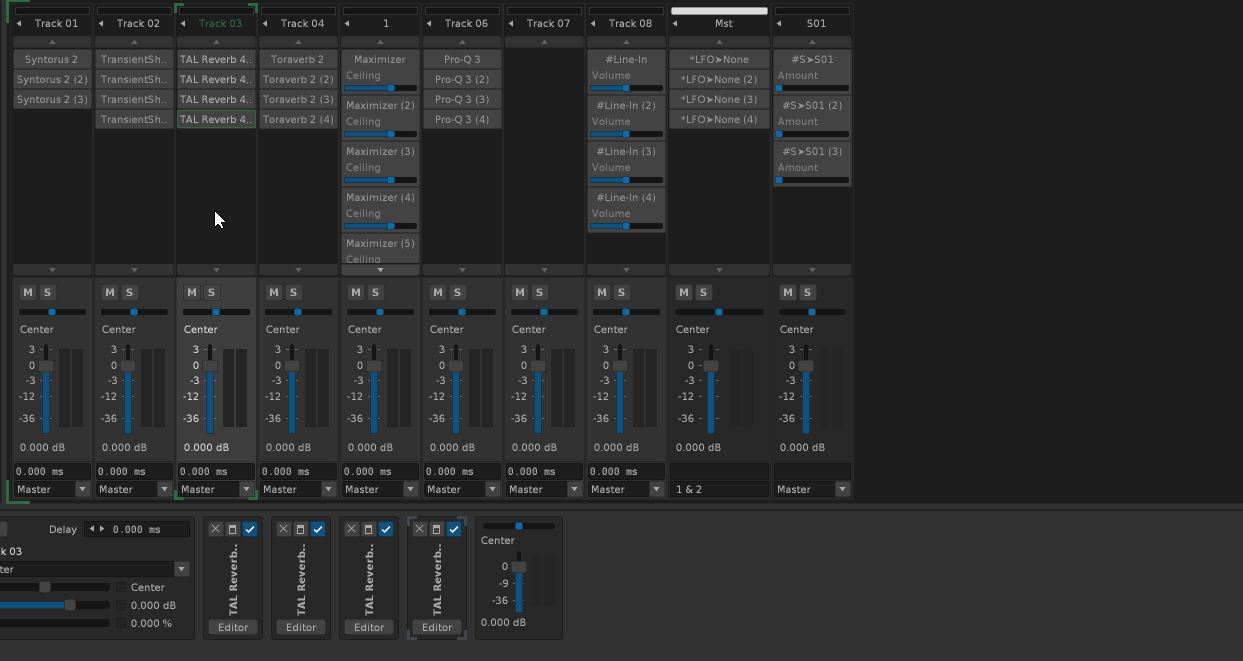Minimize the second TAL Reverb device panel

301,529
